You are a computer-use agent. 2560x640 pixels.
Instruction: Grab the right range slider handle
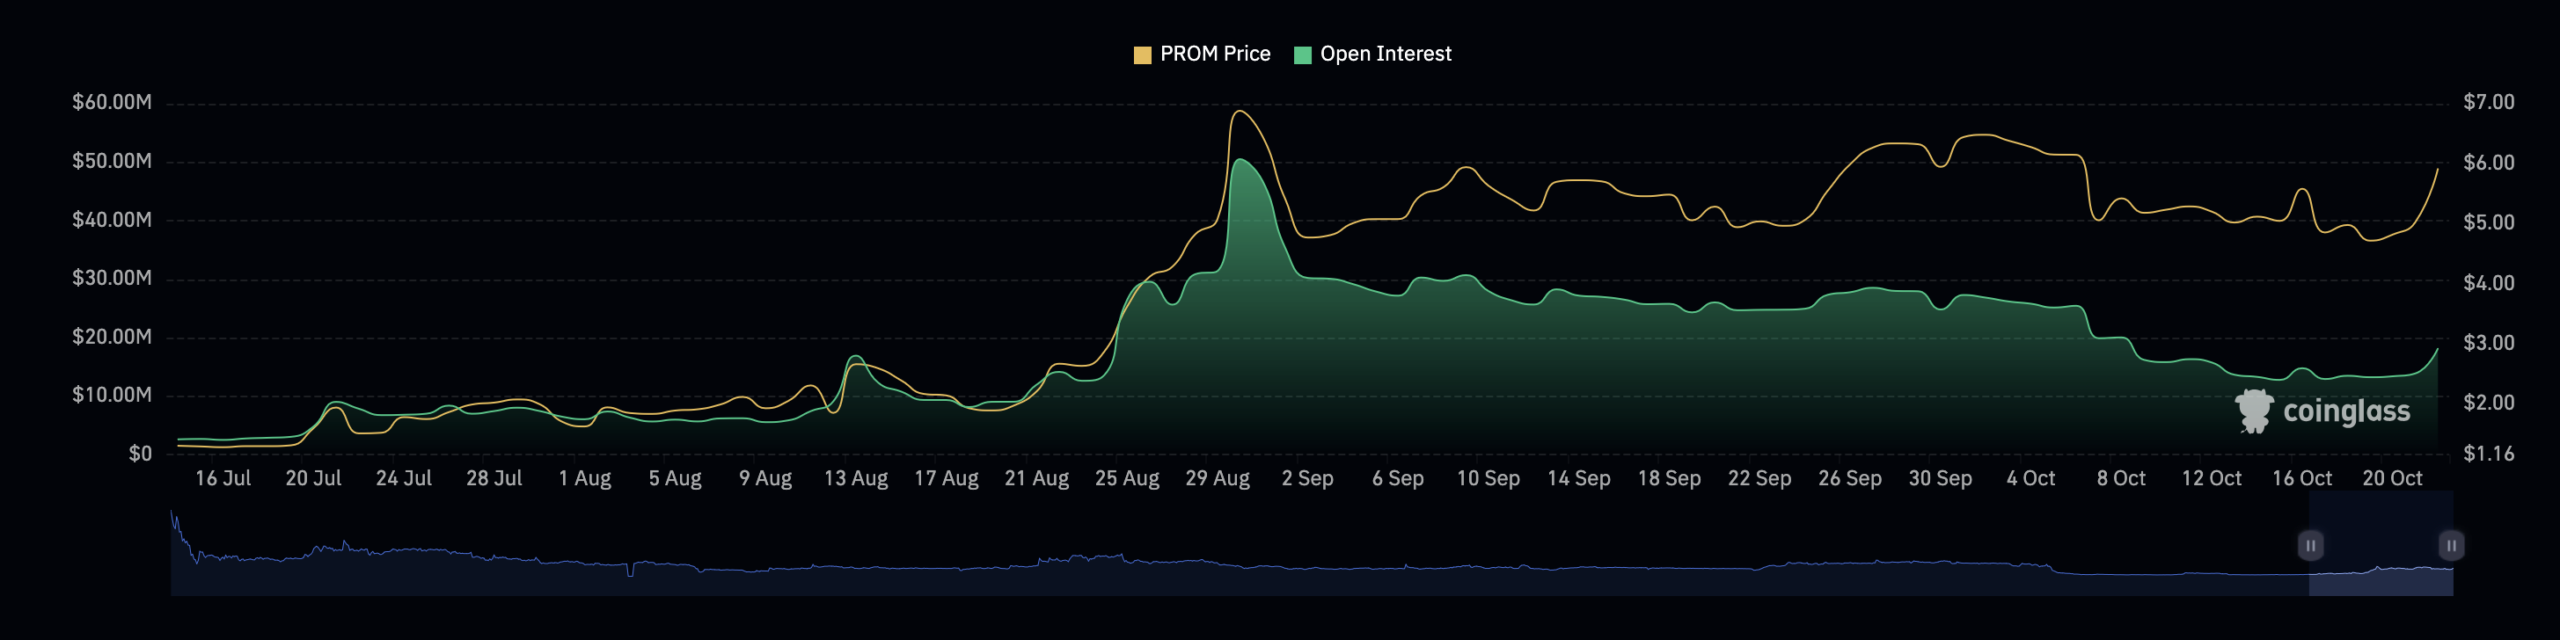coord(2451,545)
